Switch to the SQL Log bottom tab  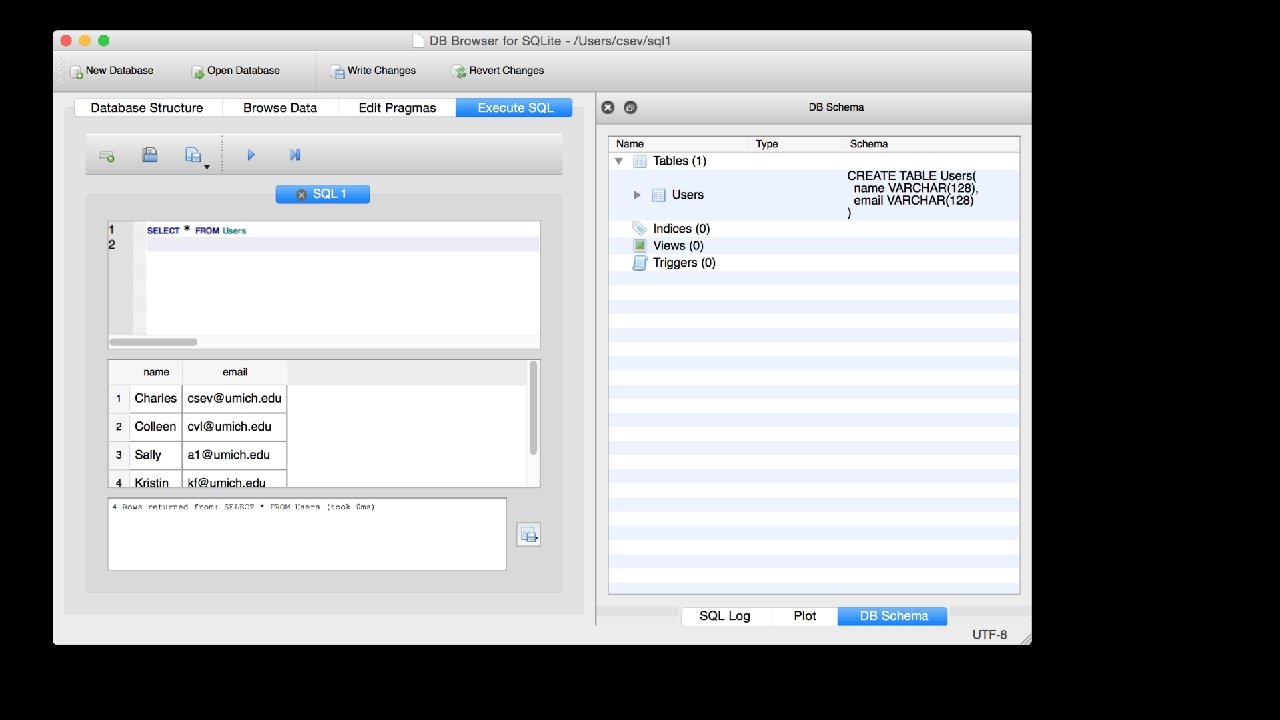(x=725, y=616)
